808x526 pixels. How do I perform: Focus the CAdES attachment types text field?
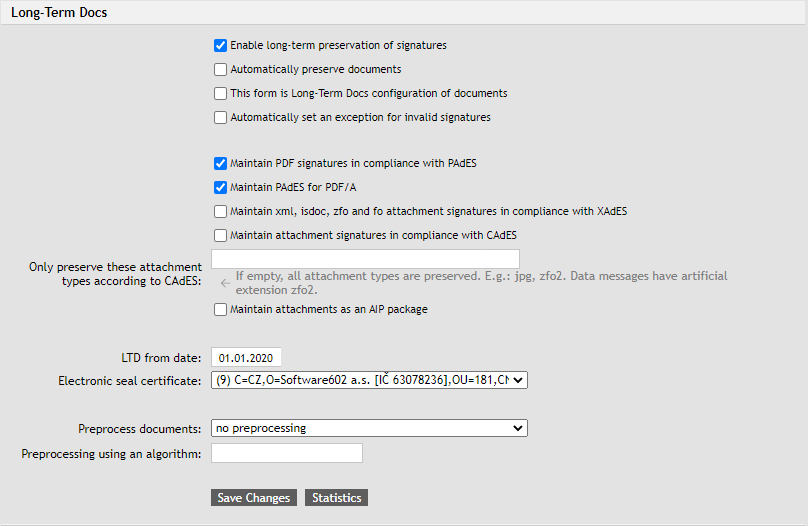click(x=365, y=259)
